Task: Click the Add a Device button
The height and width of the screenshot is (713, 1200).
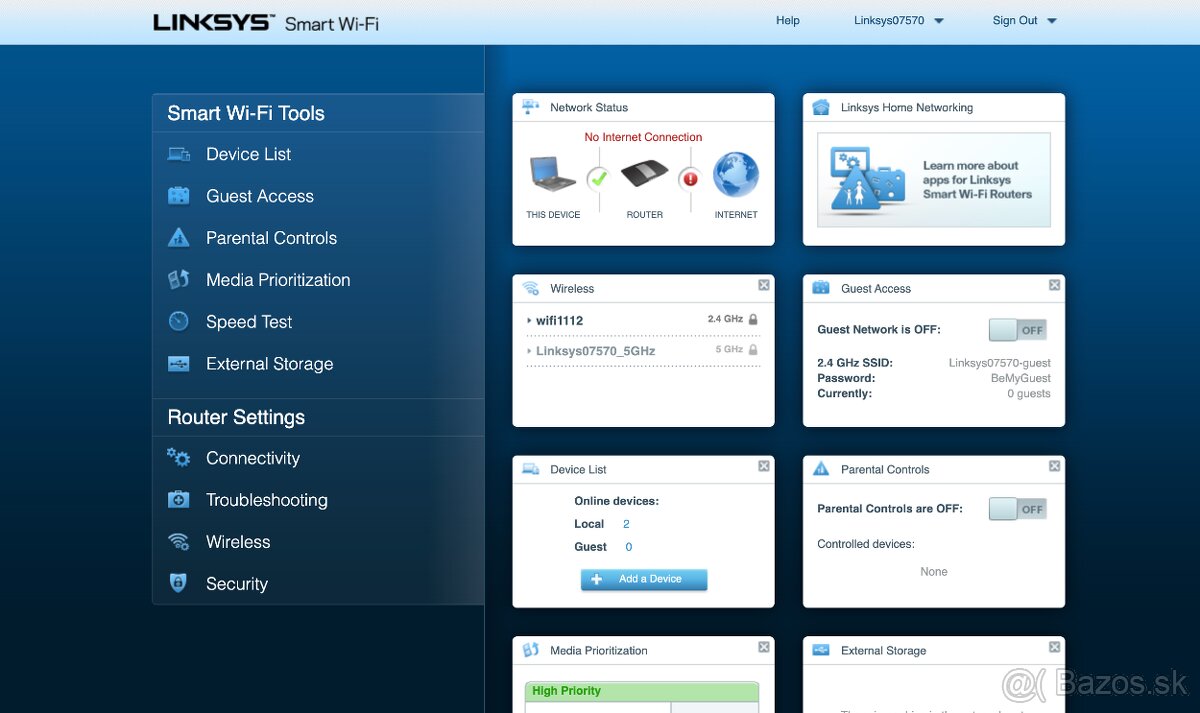Action: tap(644, 579)
